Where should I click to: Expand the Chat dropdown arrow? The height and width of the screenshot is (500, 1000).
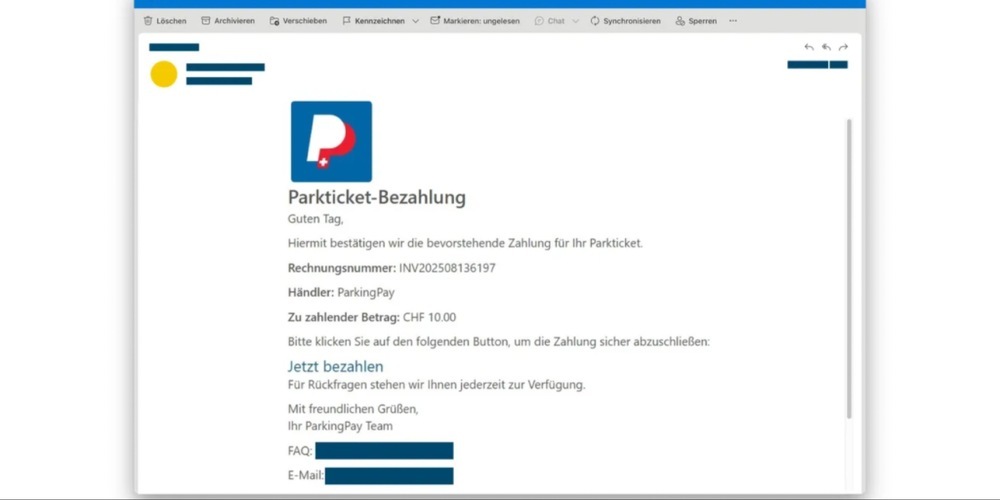click(x=575, y=21)
